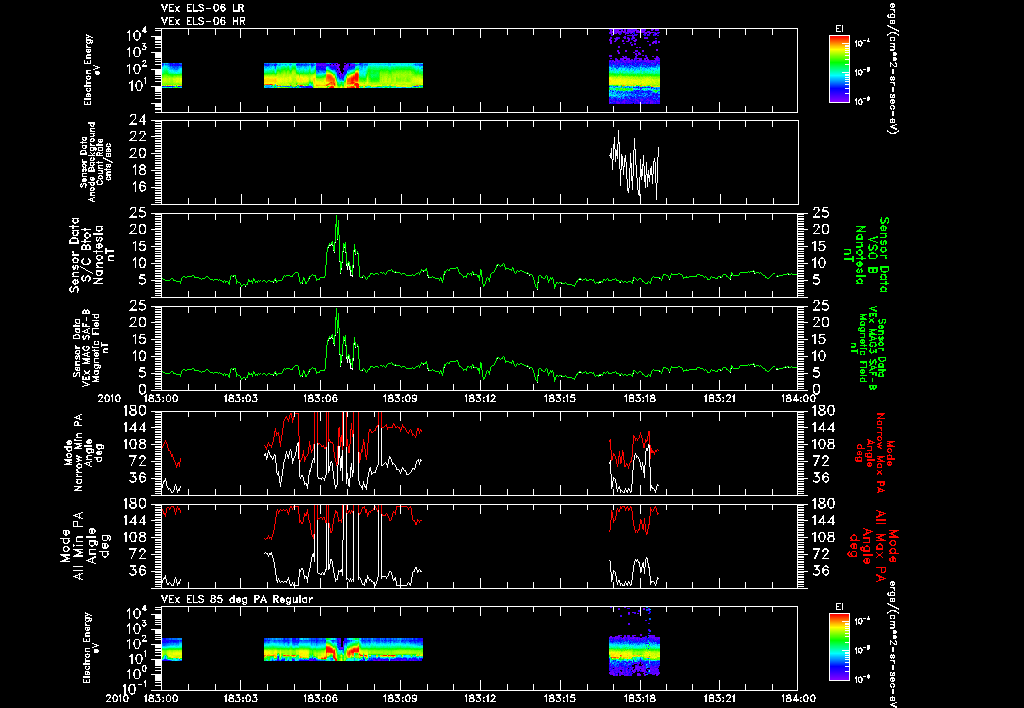The width and height of the screenshot is (1024, 708).
Task: Click the small bottom spectrogram block at 183:00
Action: pos(171,649)
